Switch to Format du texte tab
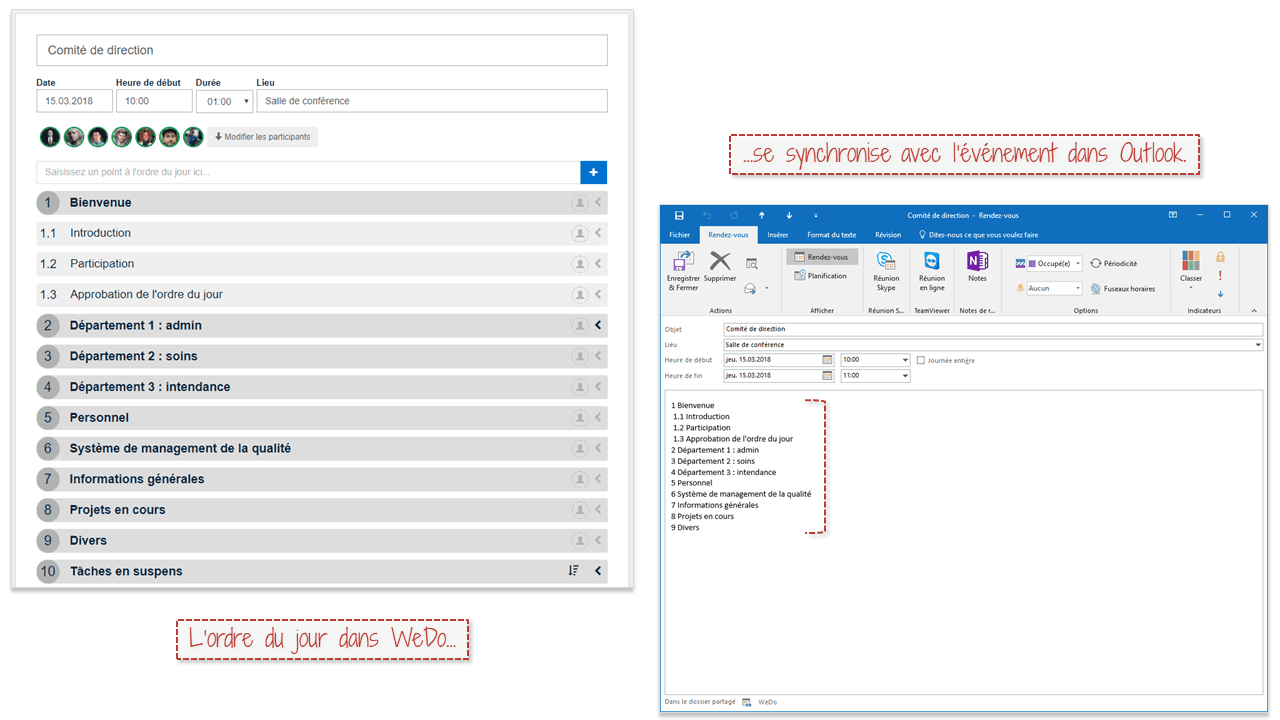Screen dimensions: 1280x720 click(x=832, y=235)
